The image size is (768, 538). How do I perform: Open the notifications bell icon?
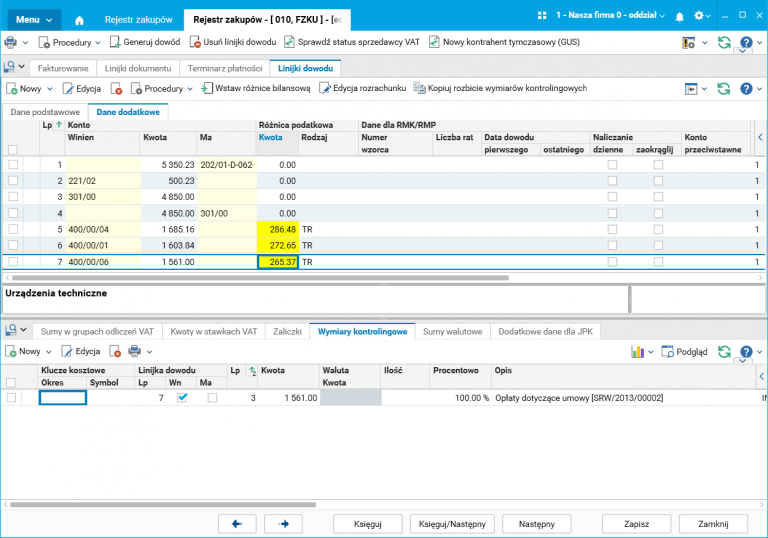click(680, 17)
